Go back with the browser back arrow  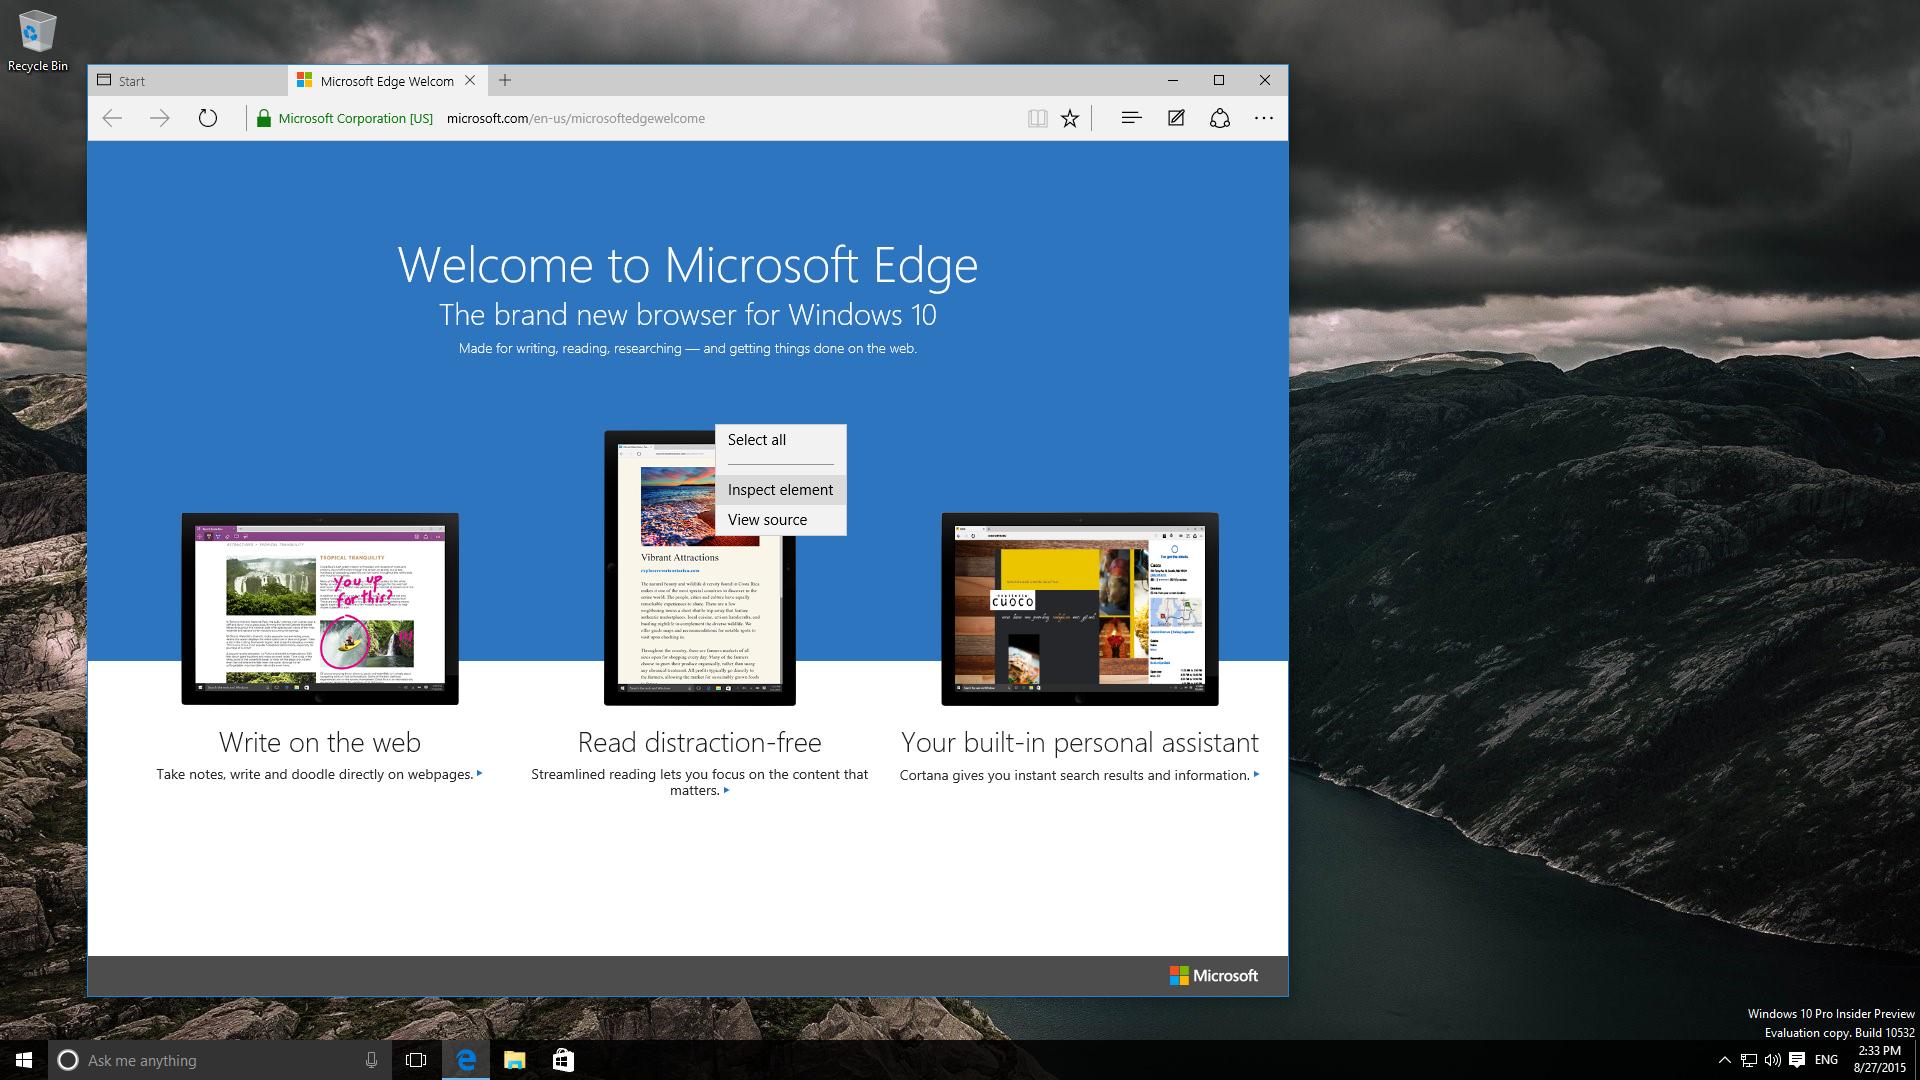pyautogui.click(x=112, y=118)
